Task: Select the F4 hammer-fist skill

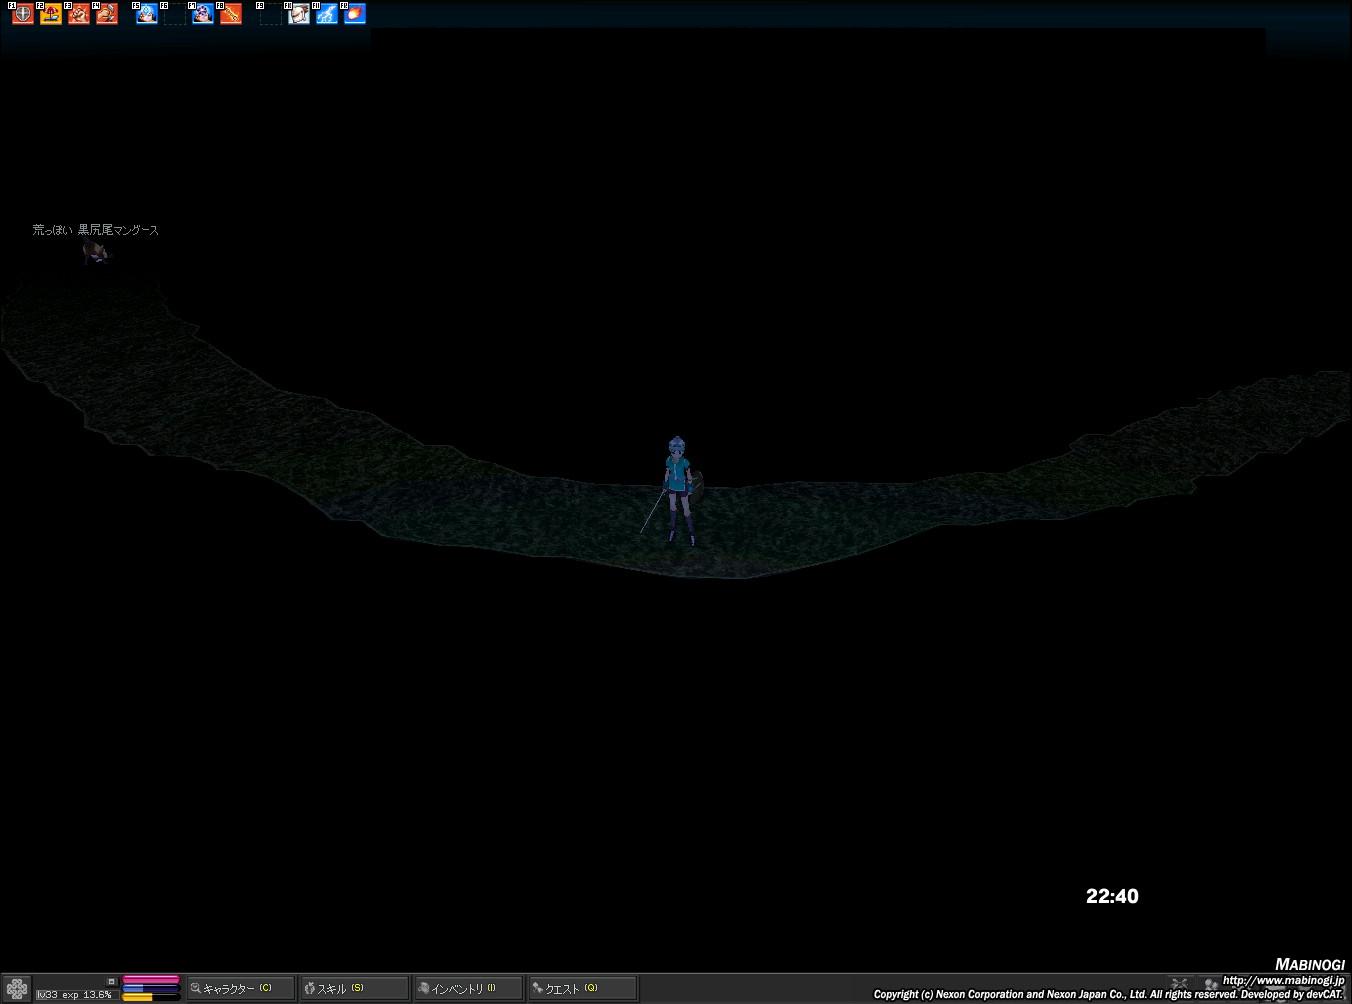Action: pyautogui.click(x=107, y=14)
